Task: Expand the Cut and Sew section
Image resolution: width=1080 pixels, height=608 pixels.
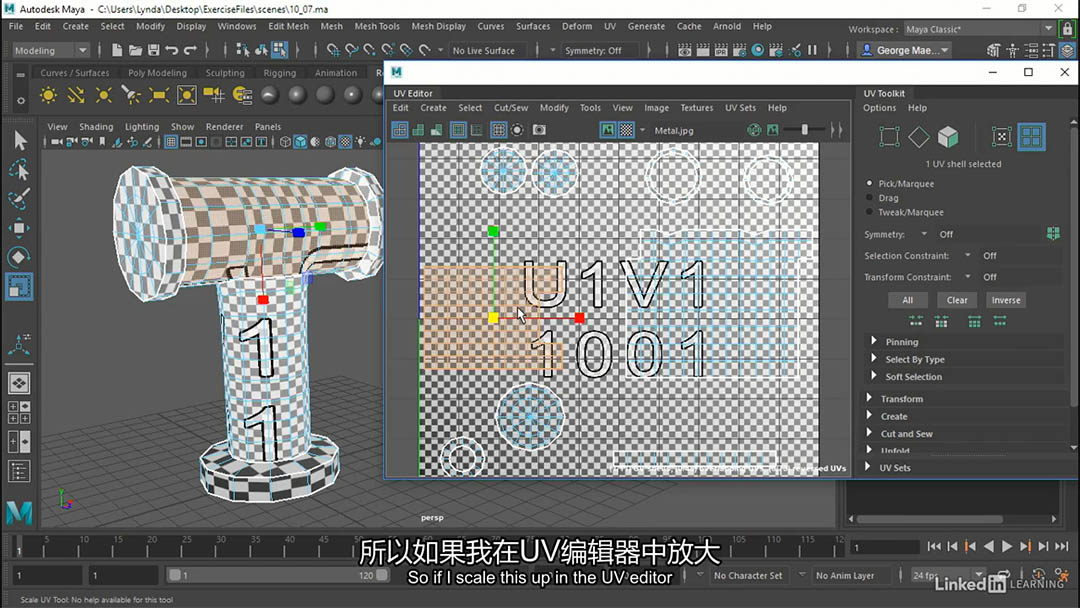Action: tap(906, 434)
